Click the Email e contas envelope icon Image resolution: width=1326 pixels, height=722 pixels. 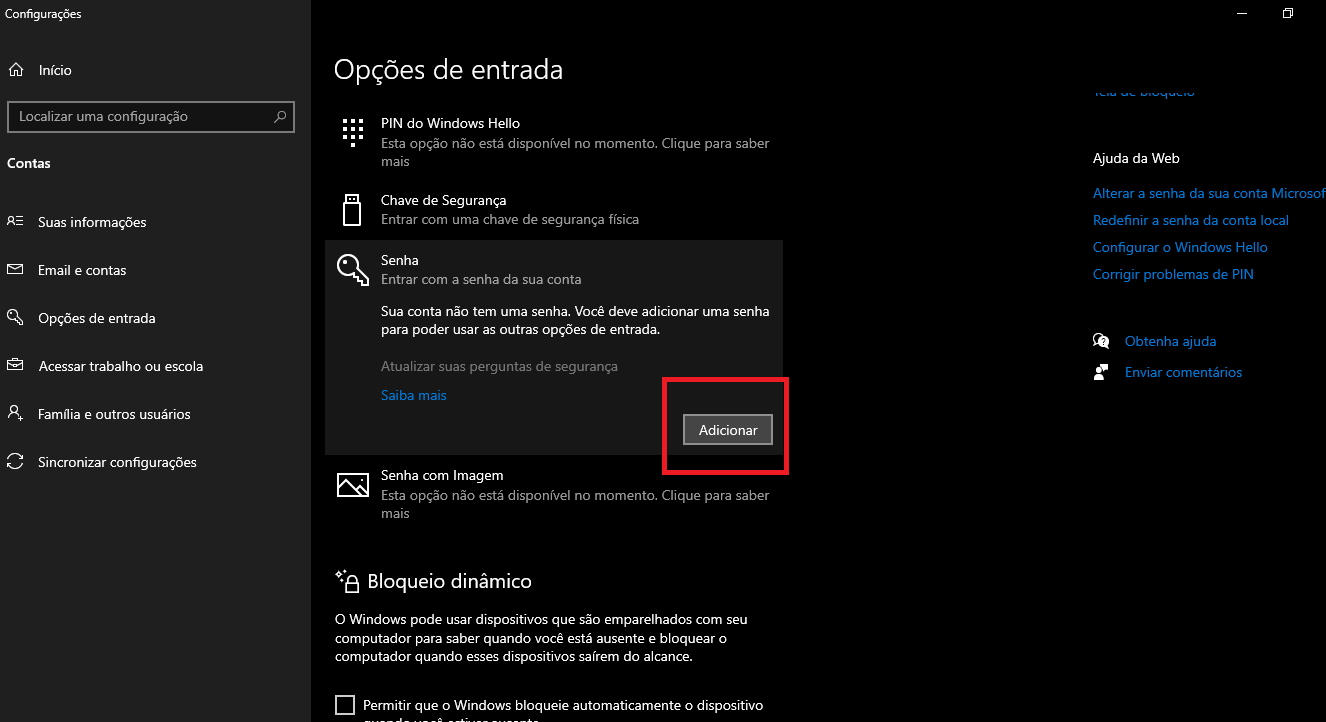click(x=15, y=270)
